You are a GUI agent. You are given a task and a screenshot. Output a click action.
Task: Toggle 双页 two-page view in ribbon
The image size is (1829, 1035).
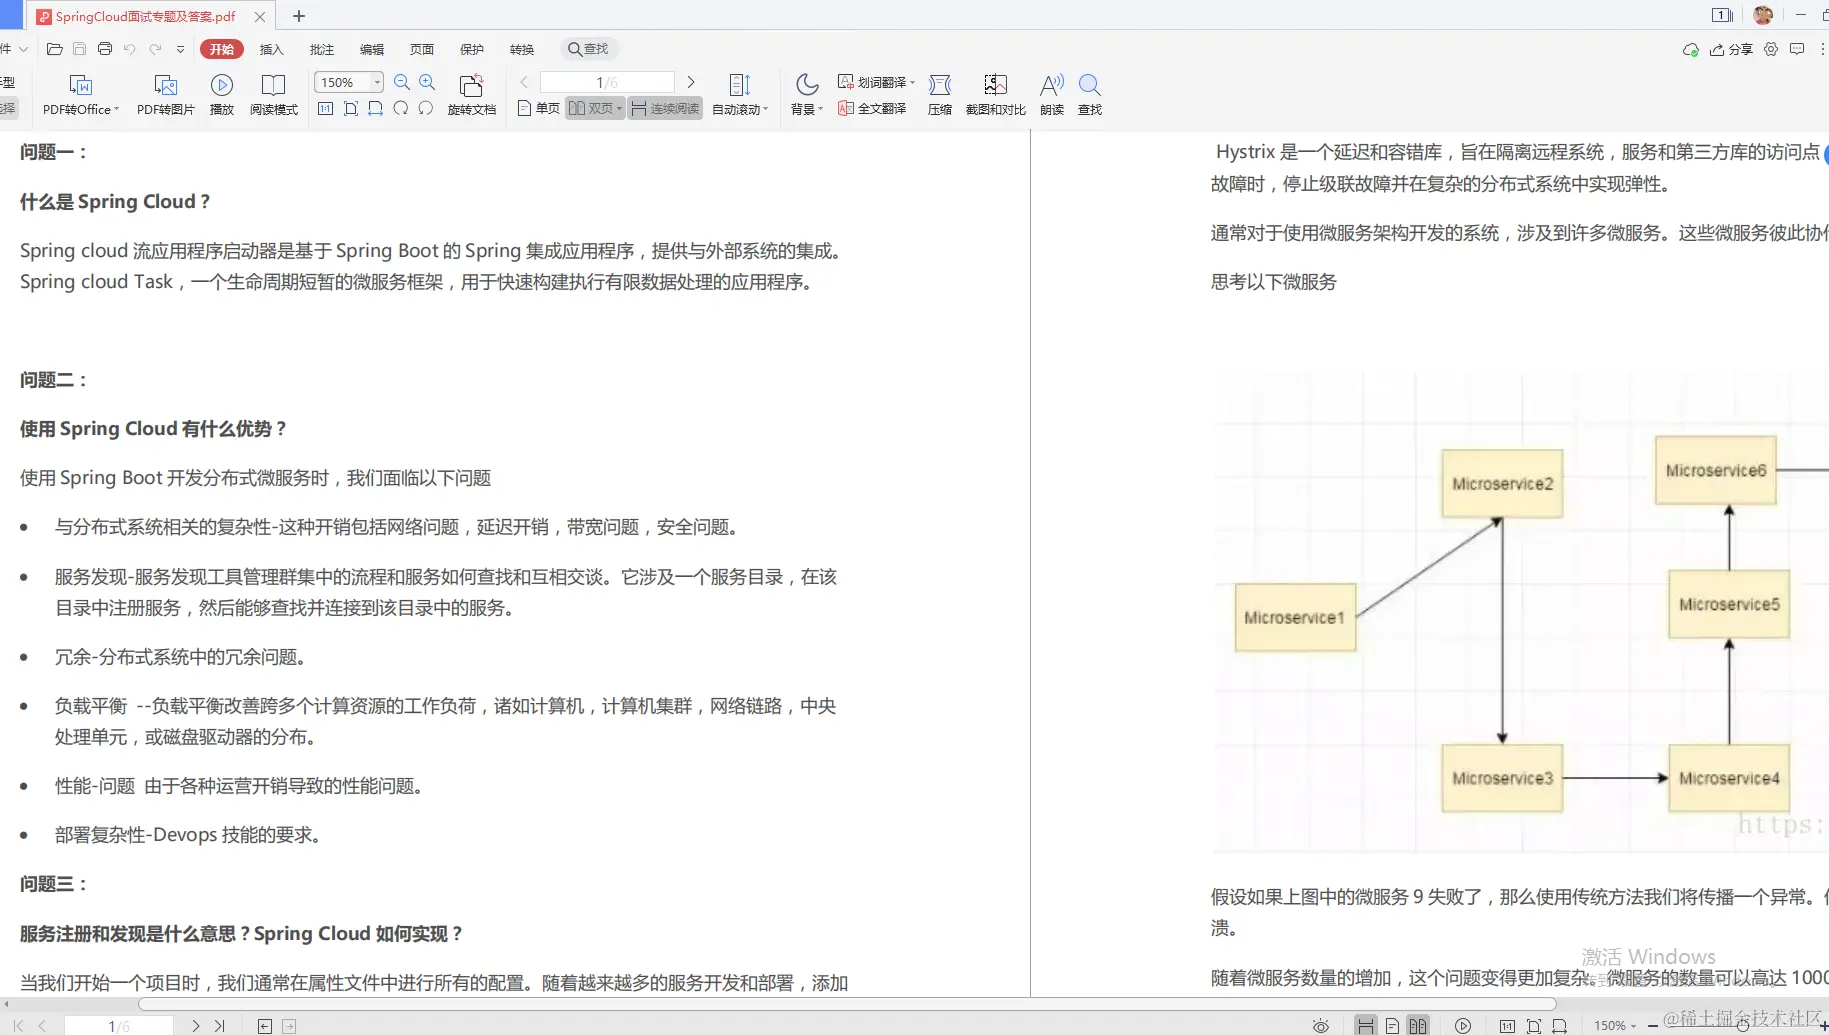click(x=595, y=108)
